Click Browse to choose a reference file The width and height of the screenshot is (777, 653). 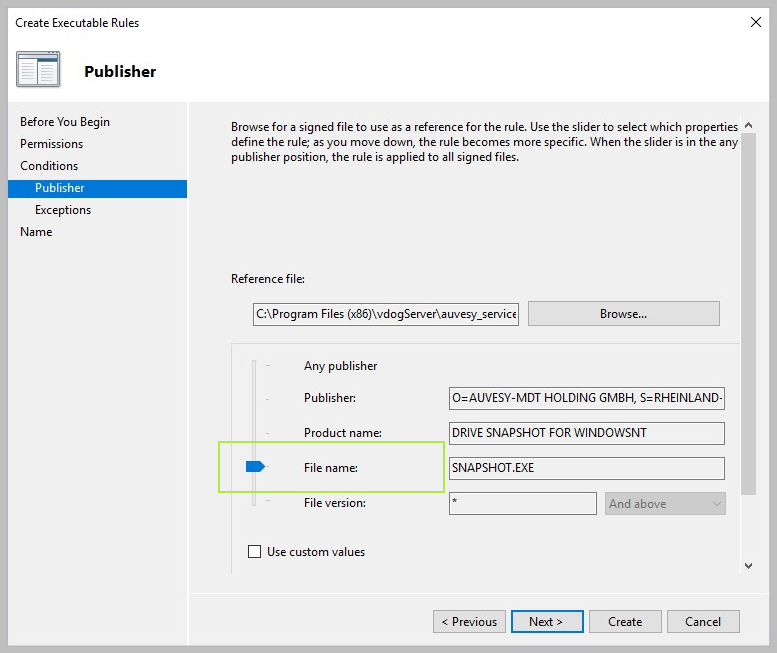pos(623,314)
